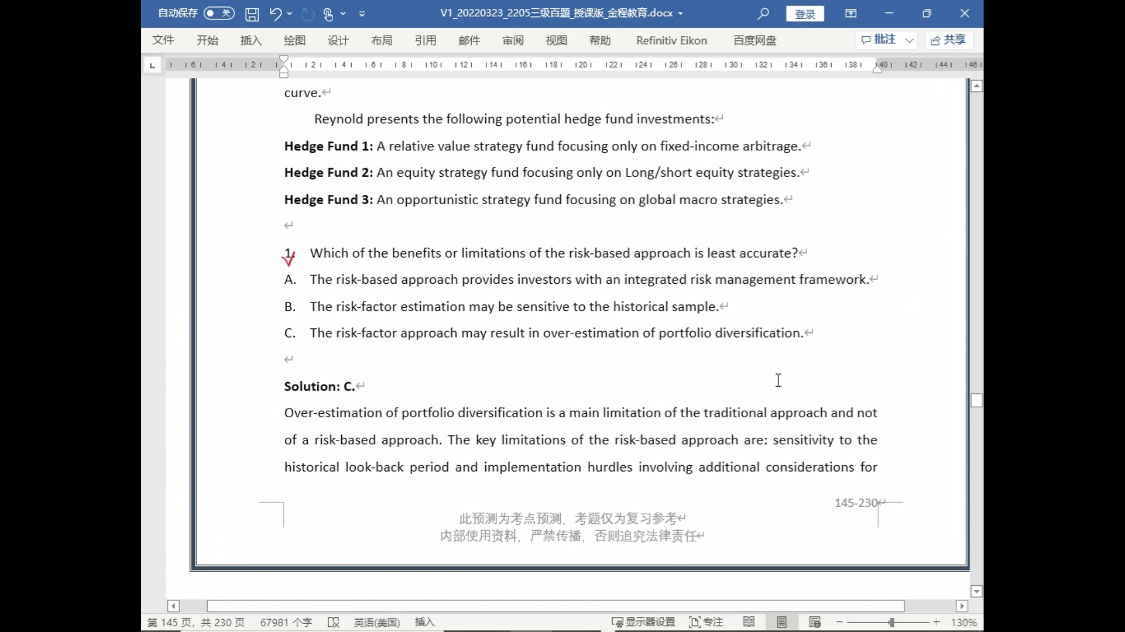Open the 插入 (Insert) ribbon tab

(x=251, y=41)
